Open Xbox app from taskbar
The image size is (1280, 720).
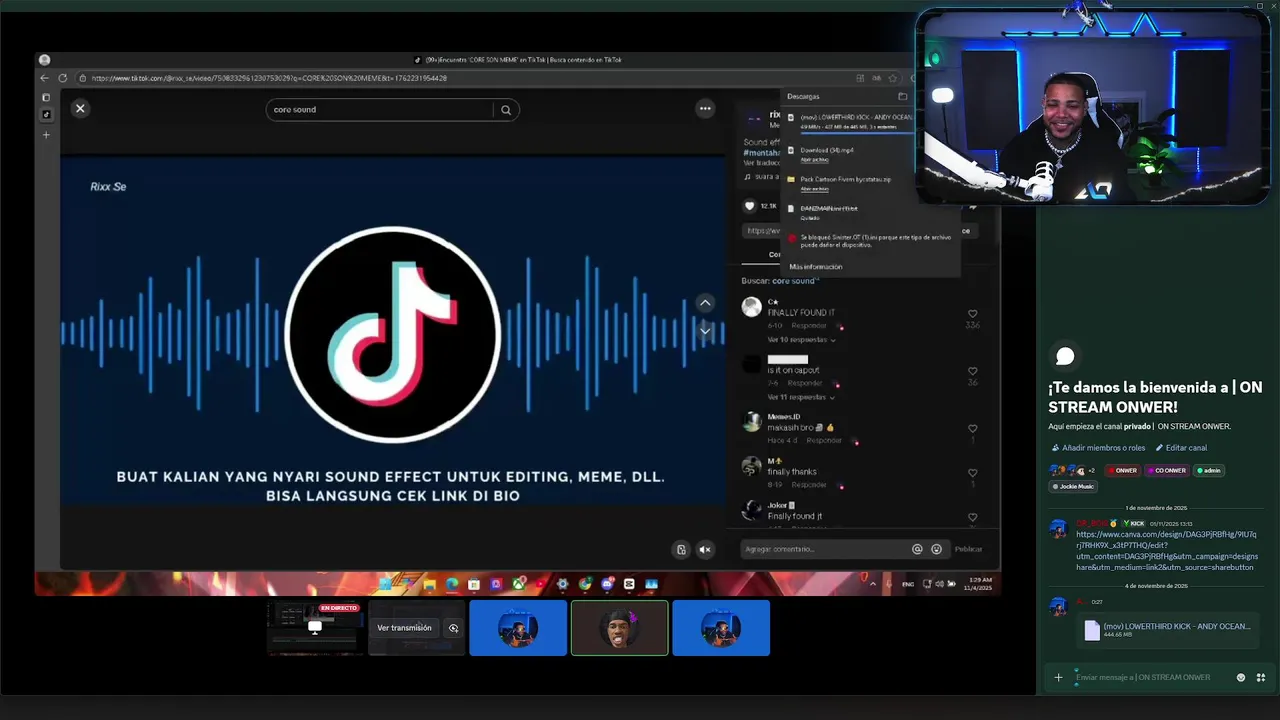point(519,584)
